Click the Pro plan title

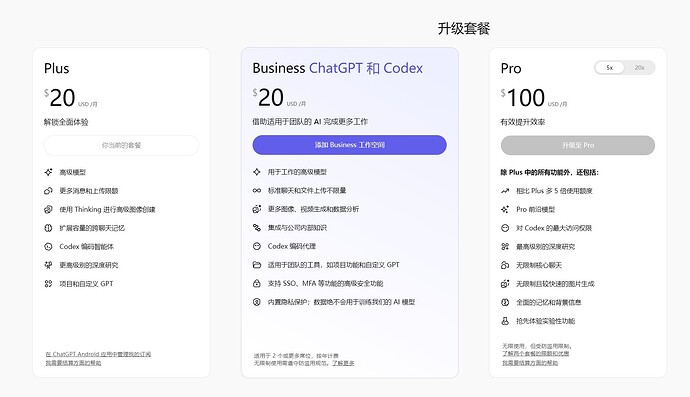[511, 68]
